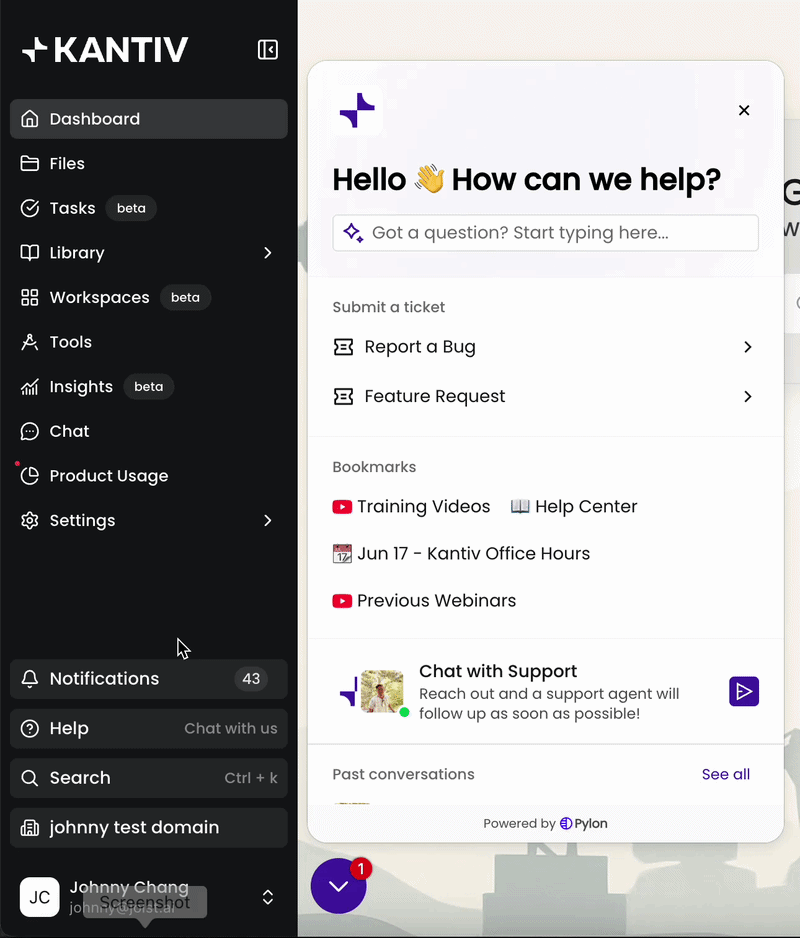Click the Search magnifier icon
This screenshot has width=800, height=938.
pos(29,778)
